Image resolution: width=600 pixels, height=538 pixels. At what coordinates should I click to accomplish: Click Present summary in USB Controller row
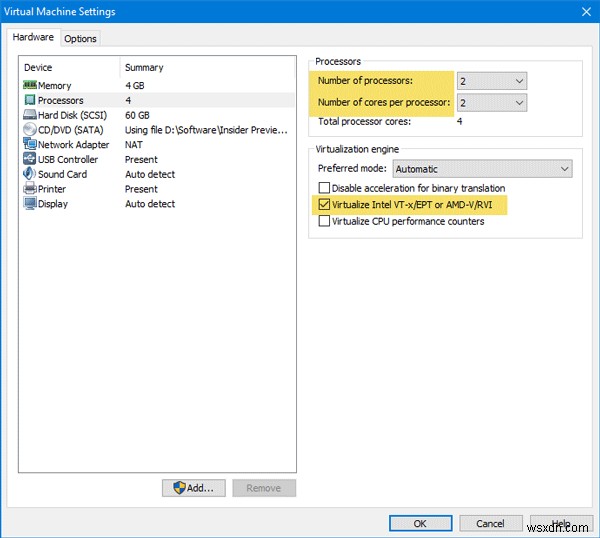tap(141, 159)
